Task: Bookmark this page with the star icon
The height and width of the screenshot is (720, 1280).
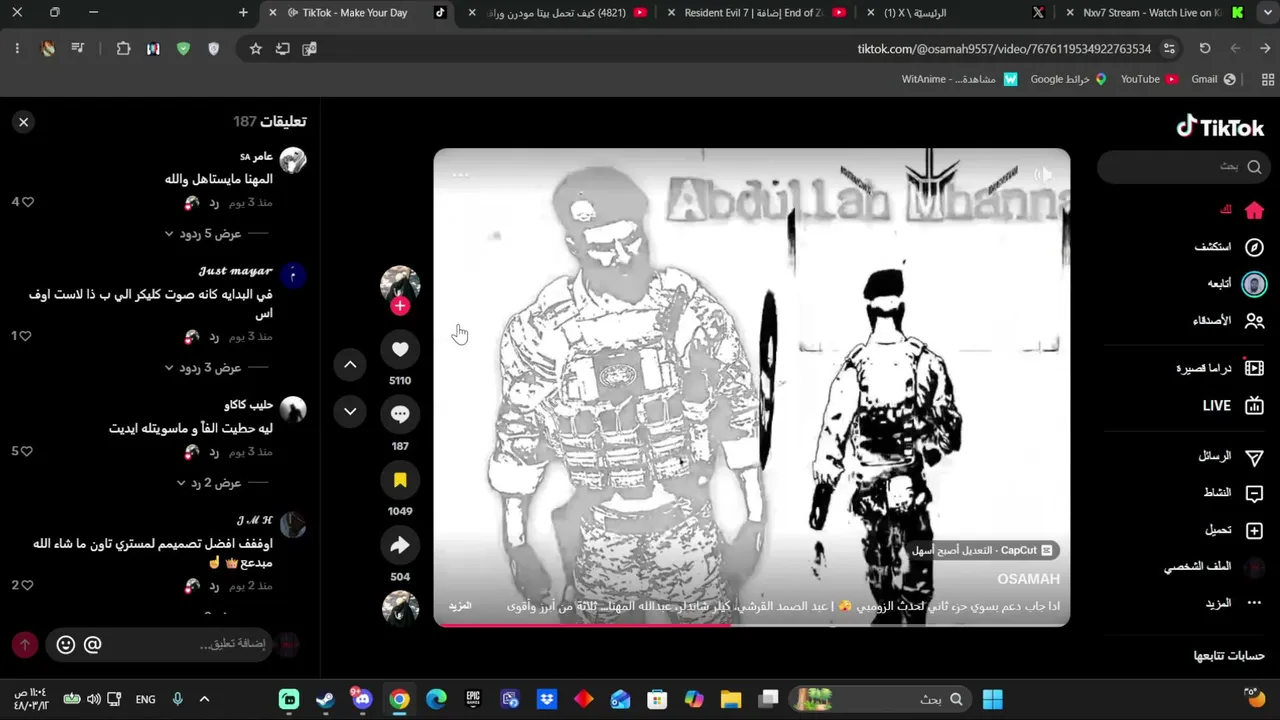Action: click(255, 48)
